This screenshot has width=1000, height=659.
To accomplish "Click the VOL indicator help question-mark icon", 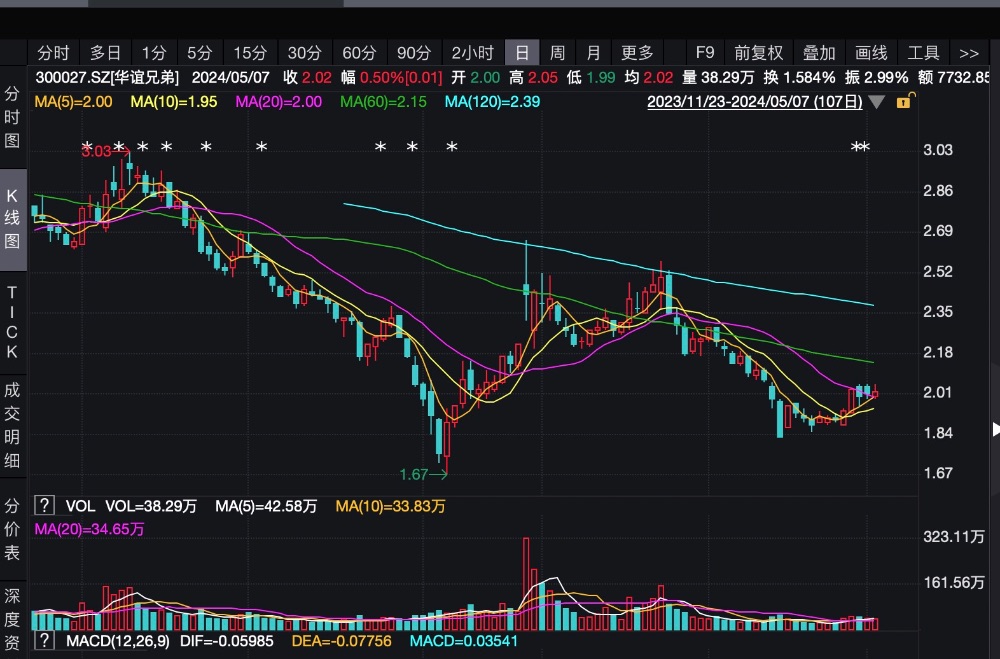I will pyautogui.click(x=44, y=506).
